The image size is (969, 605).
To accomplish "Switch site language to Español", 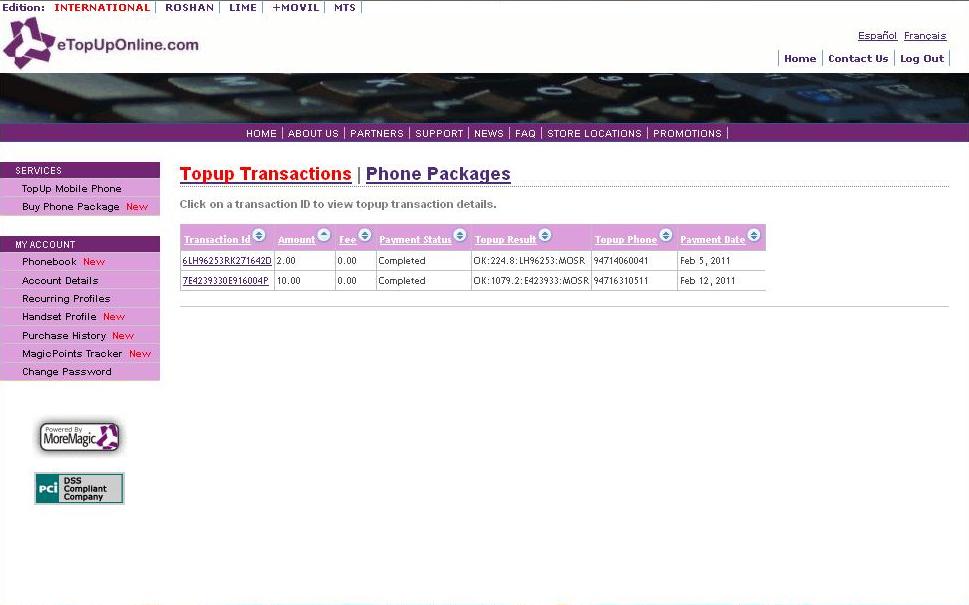I will click(x=877, y=36).
